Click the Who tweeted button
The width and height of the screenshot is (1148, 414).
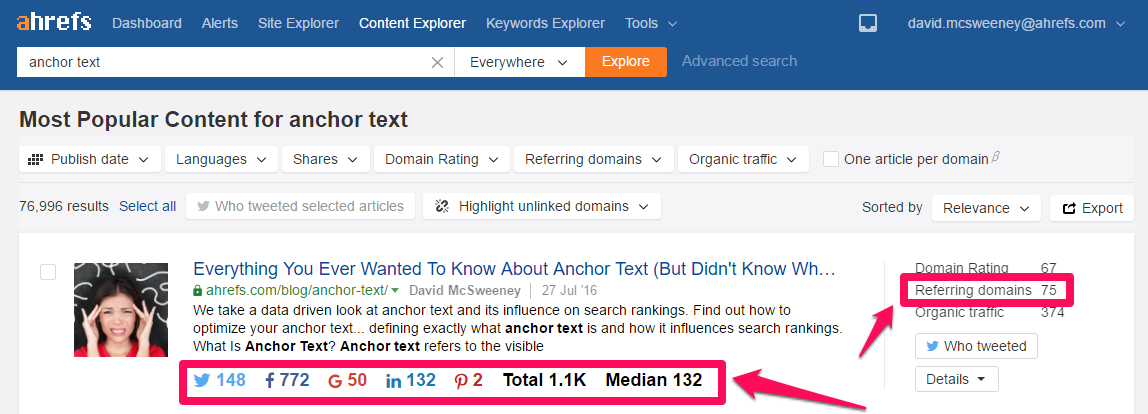(x=976, y=346)
